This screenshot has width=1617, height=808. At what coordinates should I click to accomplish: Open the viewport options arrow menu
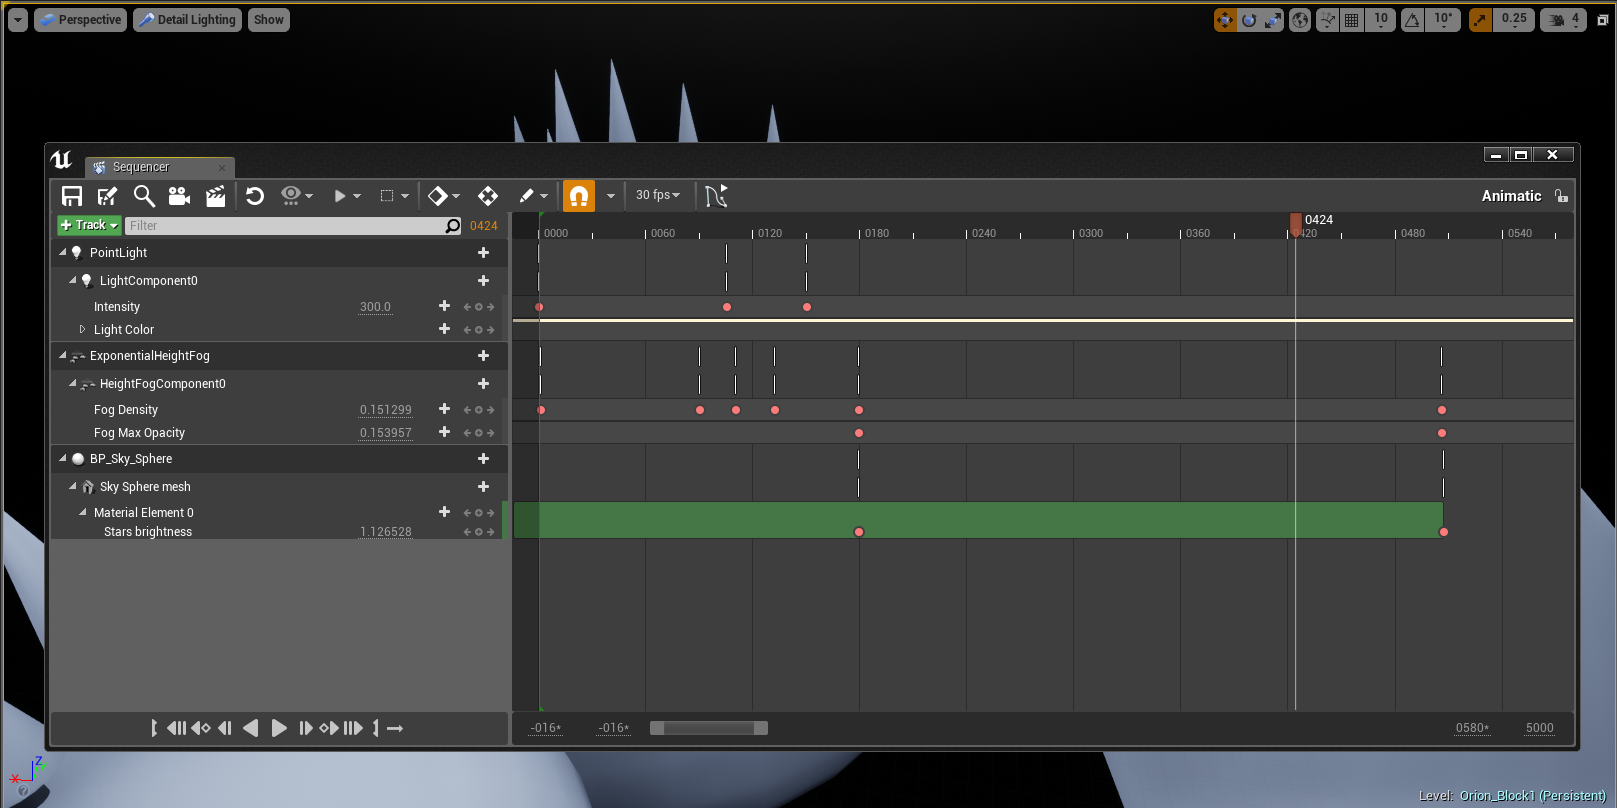tap(18, 20)
